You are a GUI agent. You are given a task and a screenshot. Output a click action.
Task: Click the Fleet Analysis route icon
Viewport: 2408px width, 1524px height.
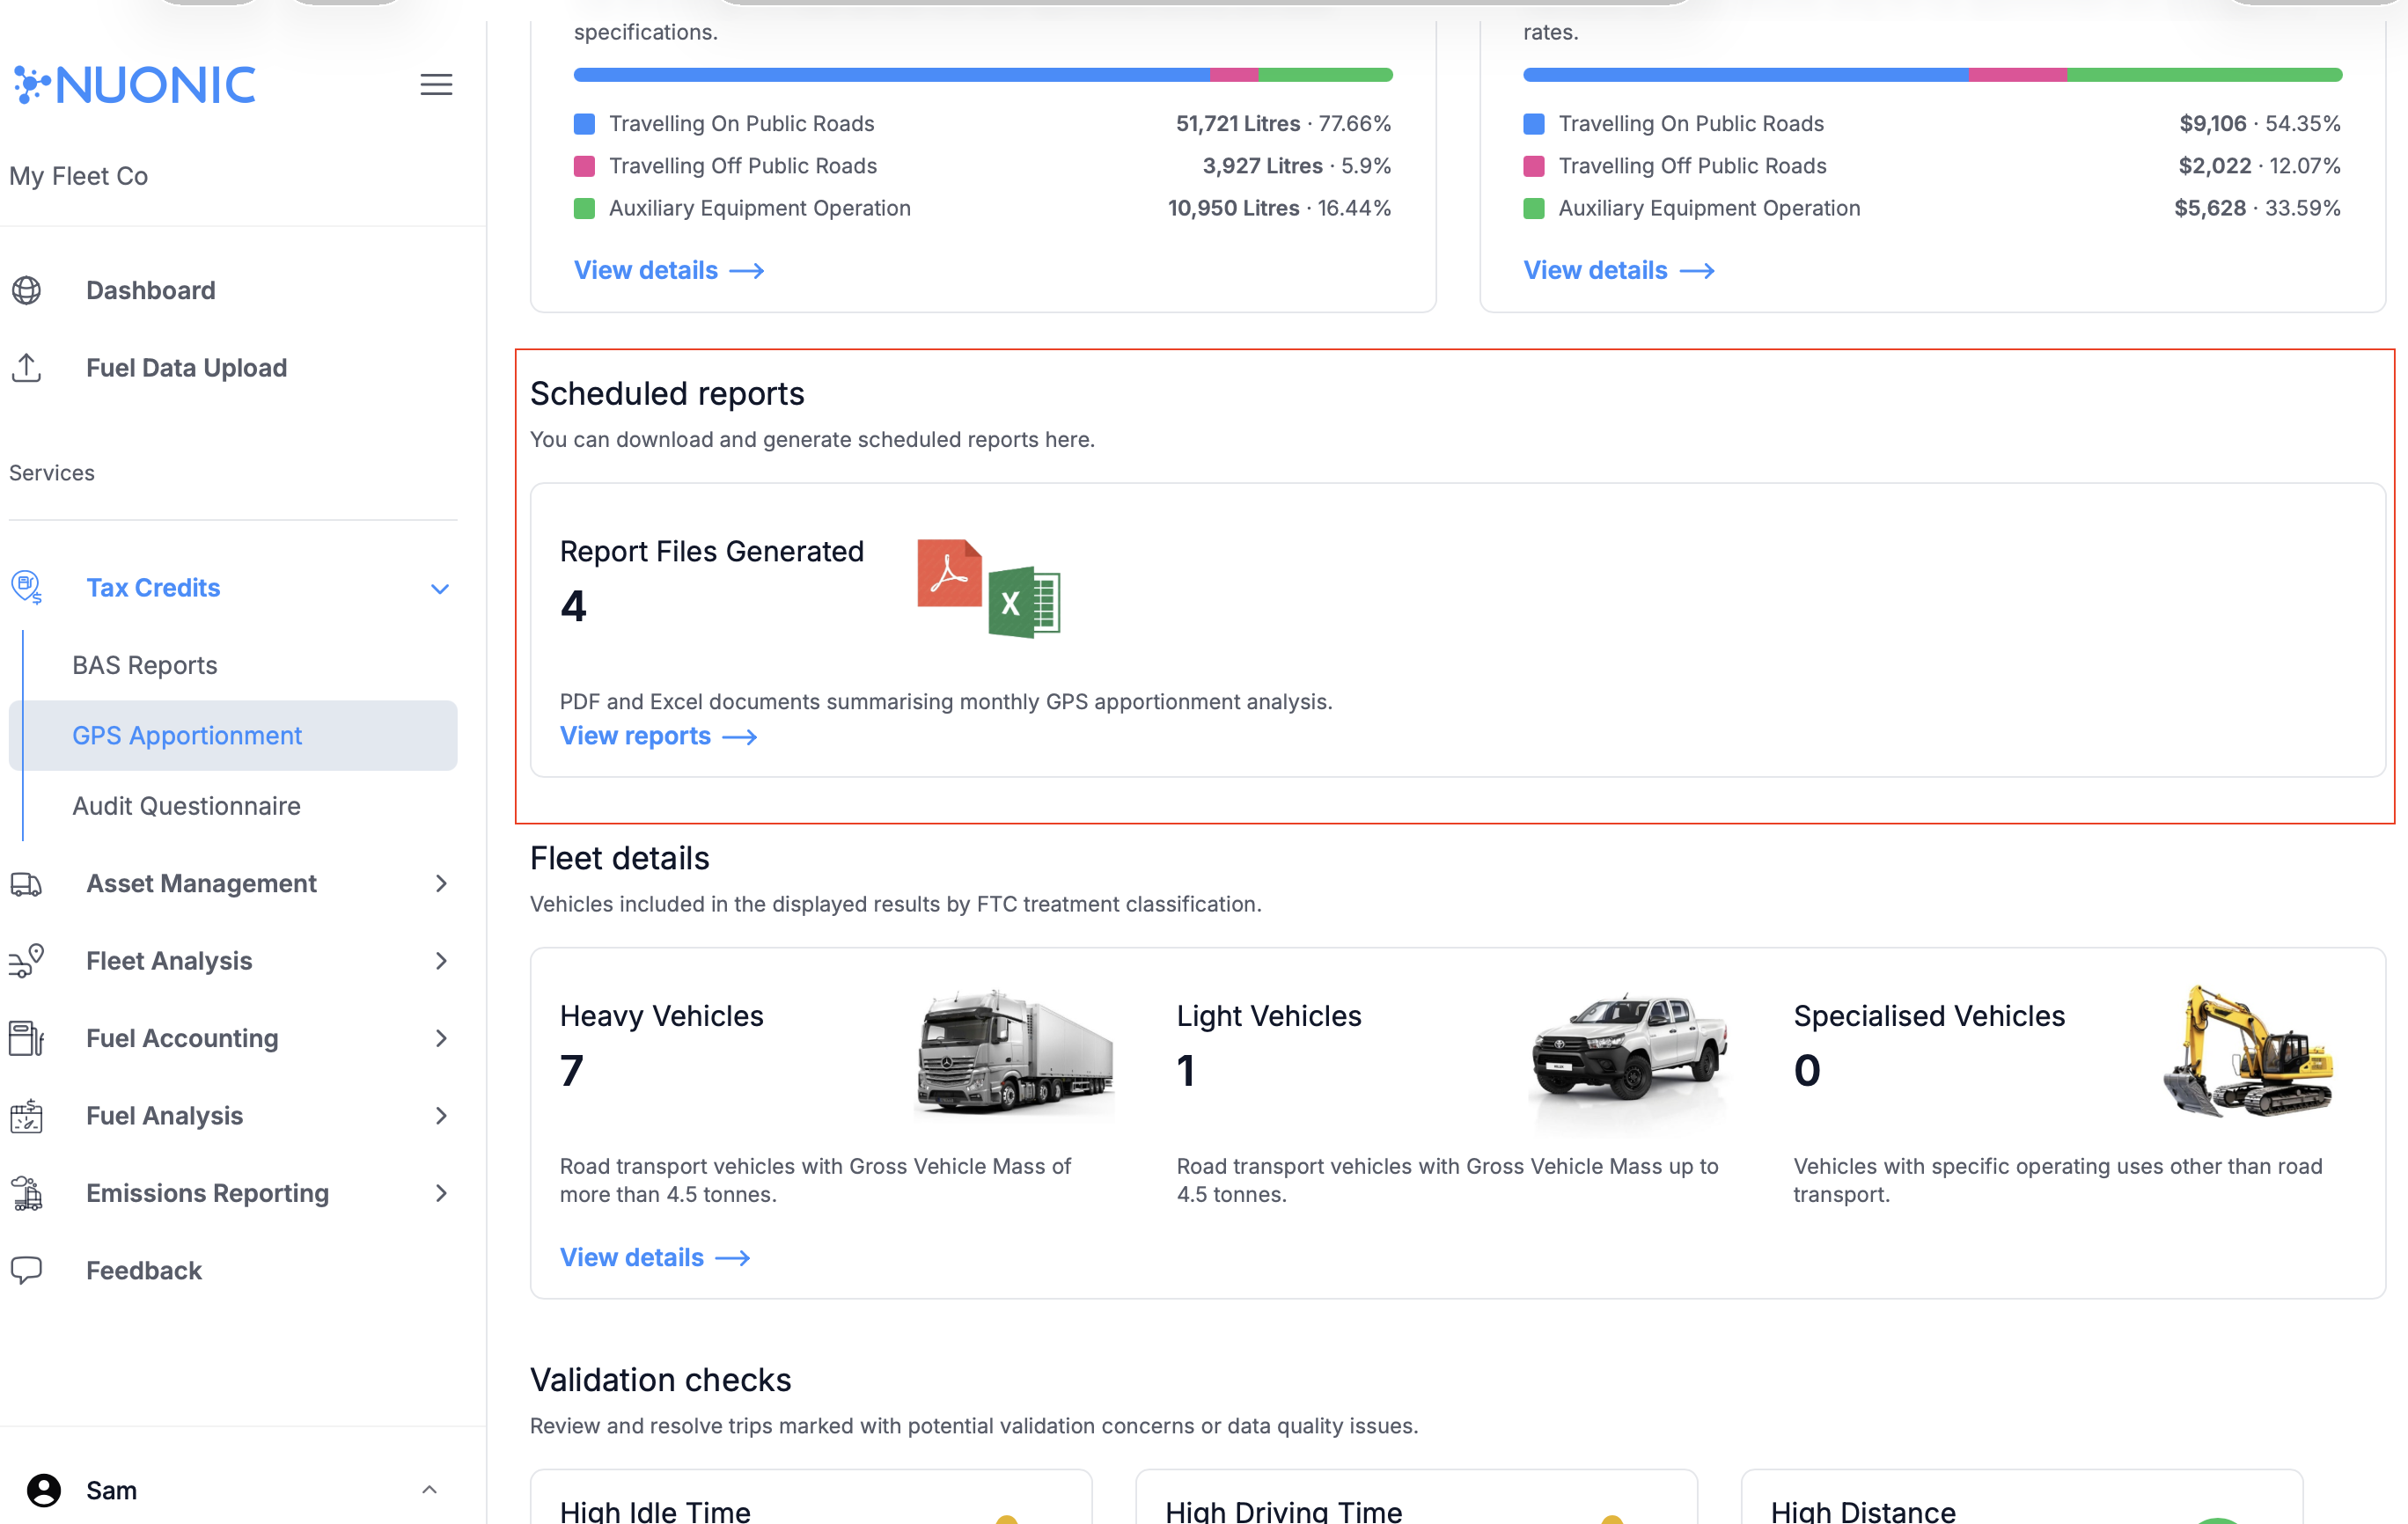[x=27, y=961]
